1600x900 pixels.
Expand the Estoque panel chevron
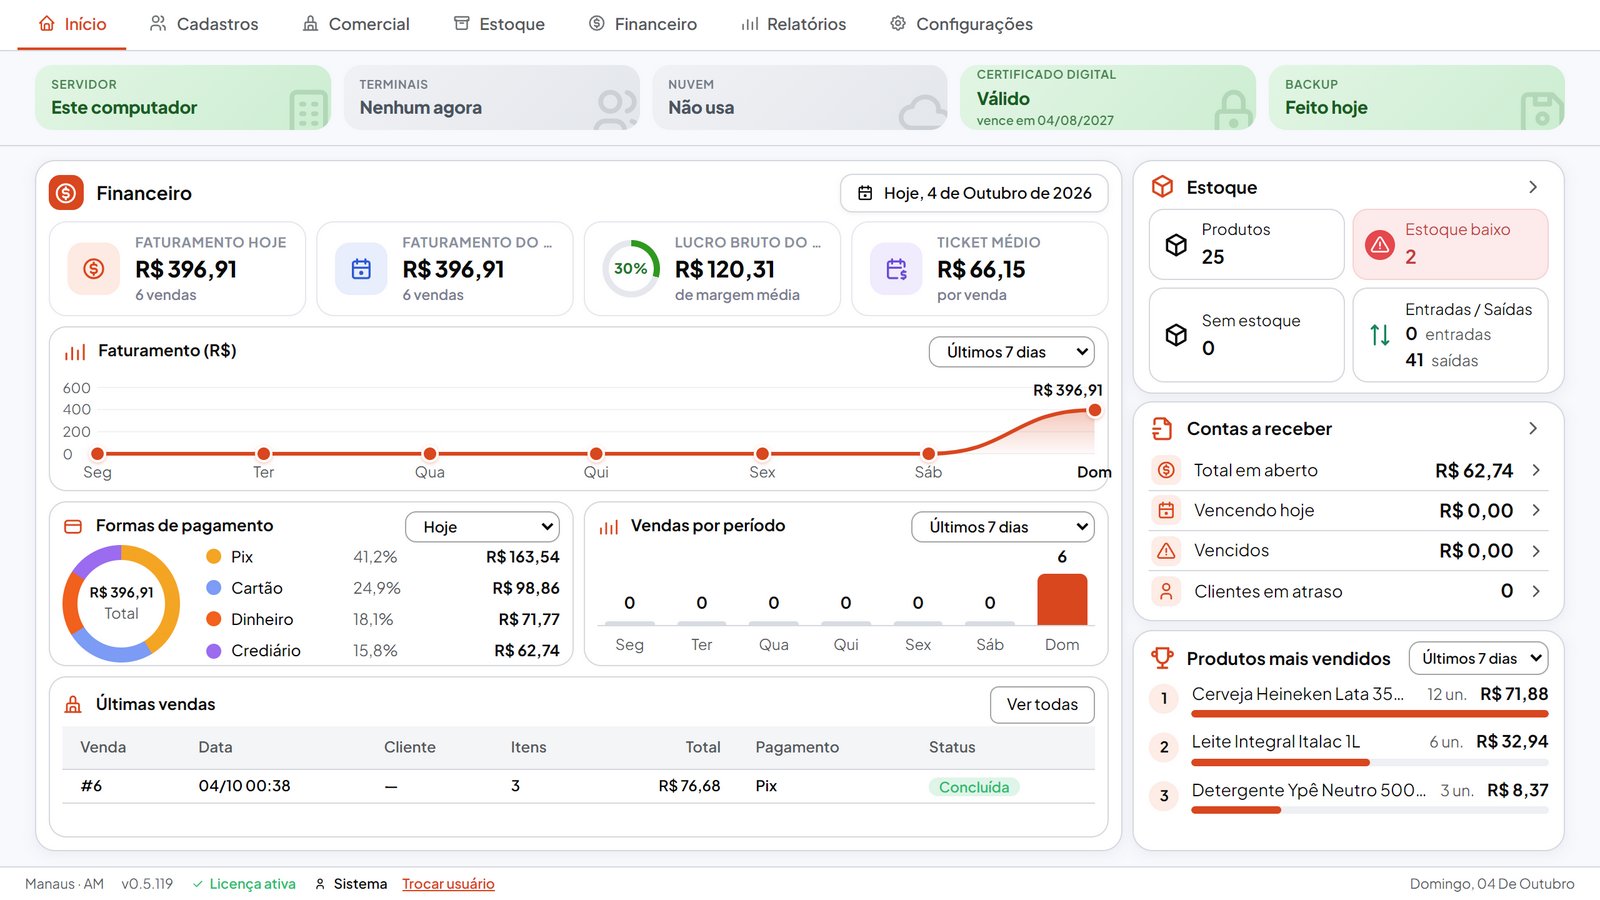(1533, 187)
